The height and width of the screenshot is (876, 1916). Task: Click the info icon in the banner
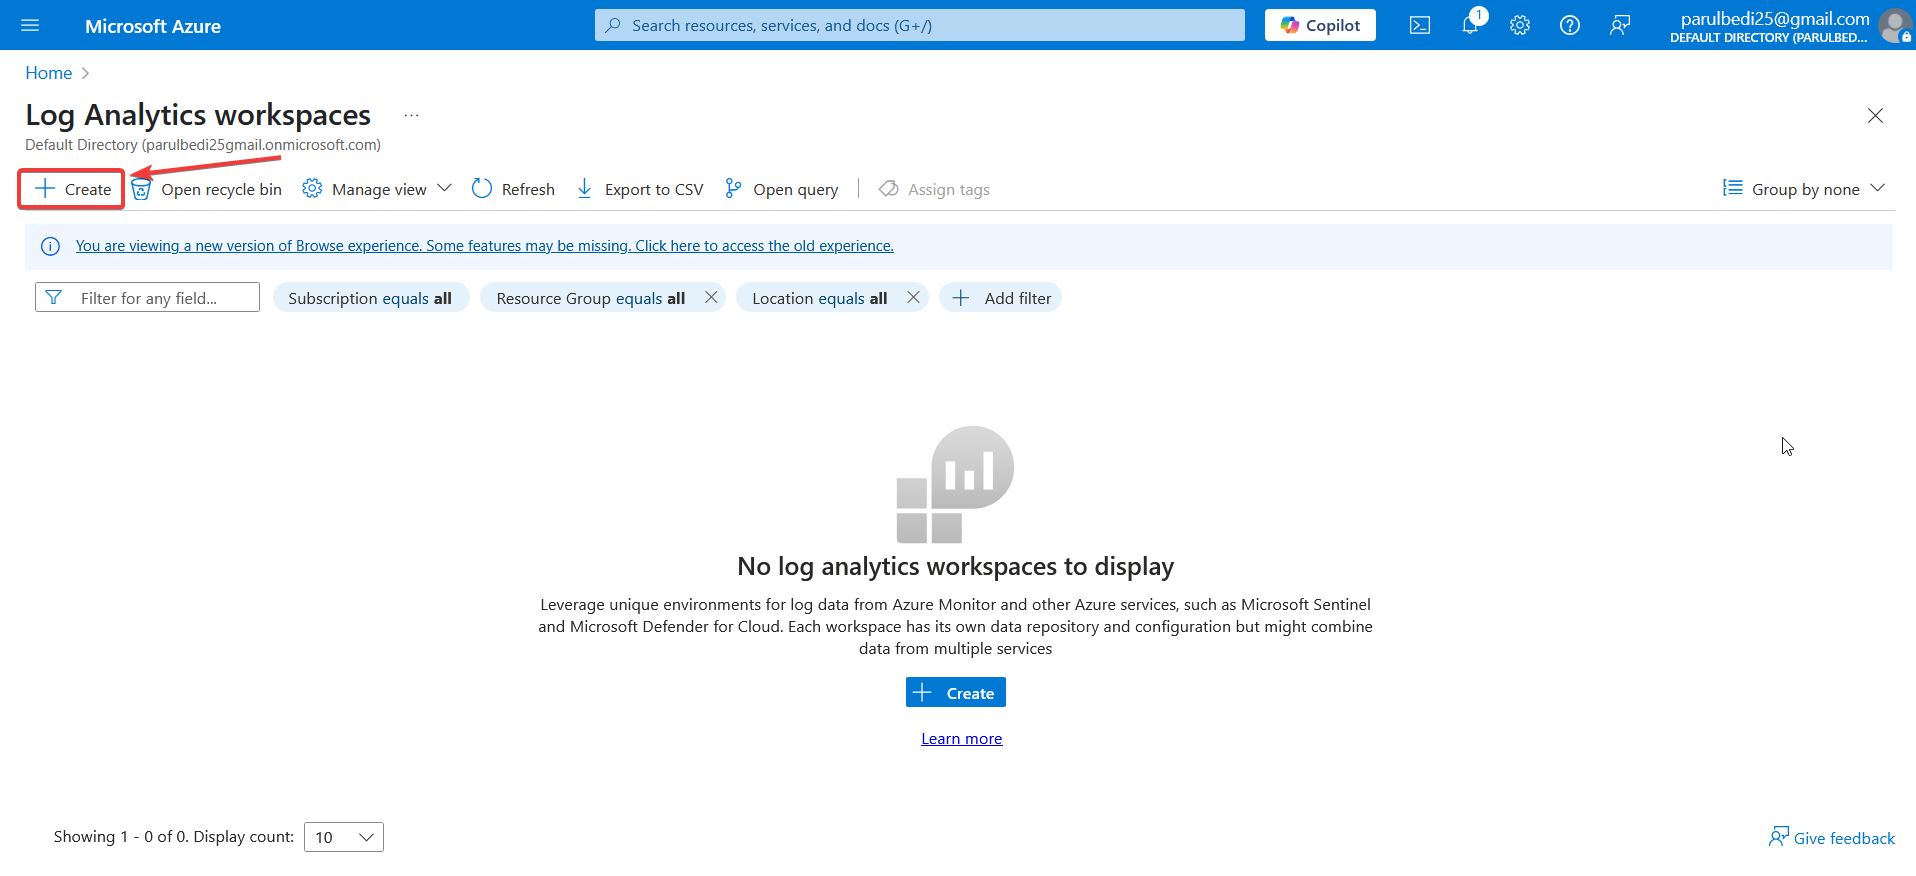(50, 246)
